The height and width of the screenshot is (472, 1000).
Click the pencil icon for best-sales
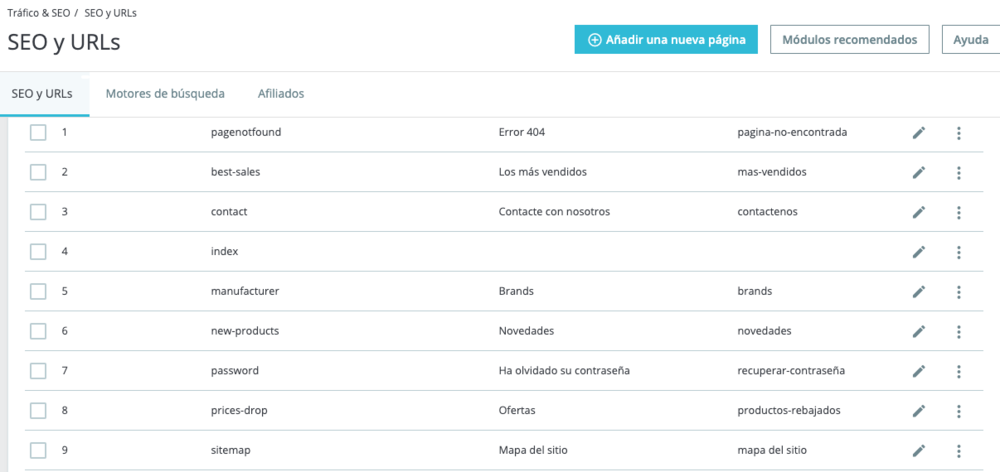[918, 172]
